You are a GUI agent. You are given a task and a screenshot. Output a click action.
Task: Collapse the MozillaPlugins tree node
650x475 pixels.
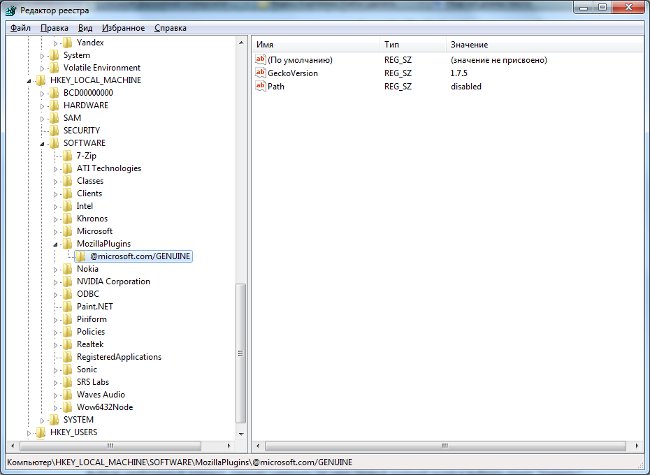[x=55, y=245]
